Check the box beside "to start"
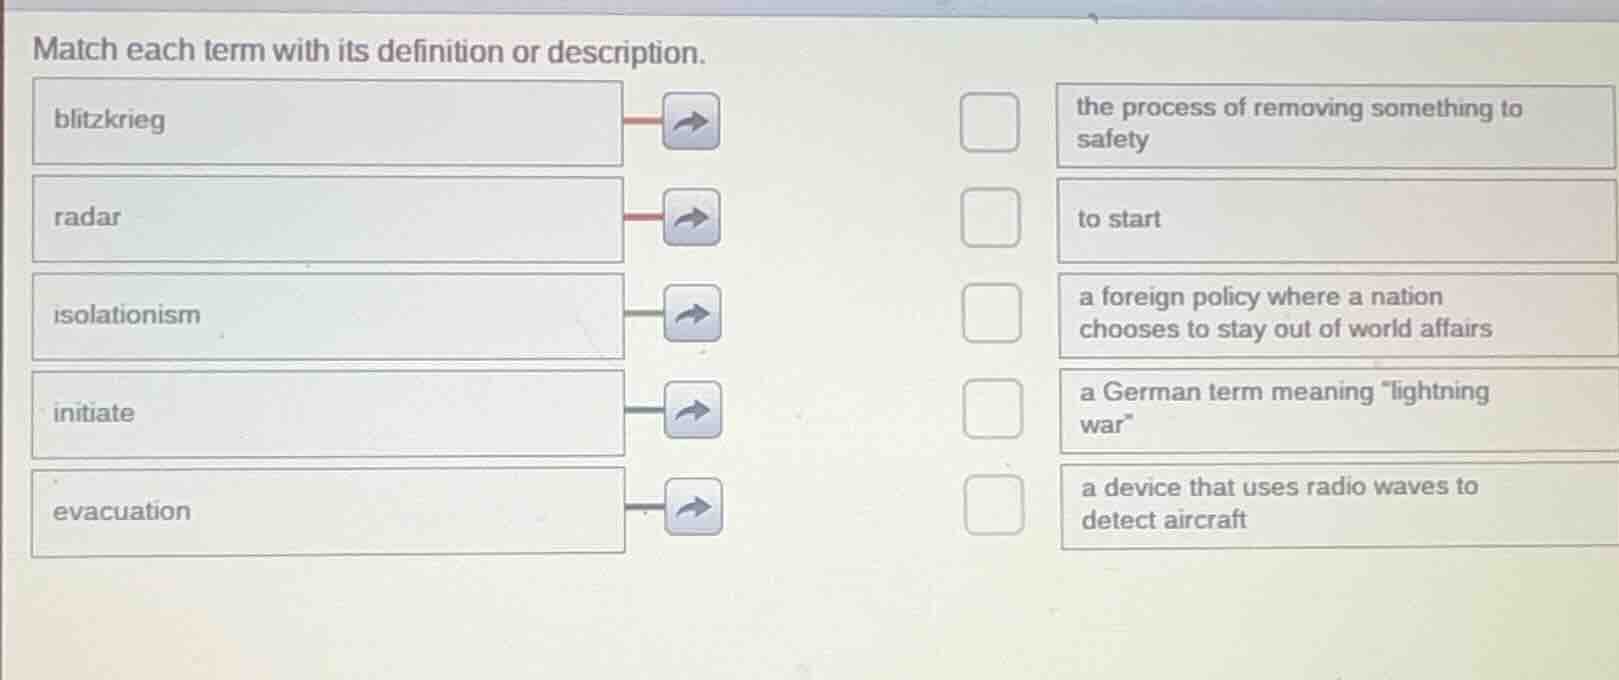The image size is (1619, 680). [x=991, y=219]
